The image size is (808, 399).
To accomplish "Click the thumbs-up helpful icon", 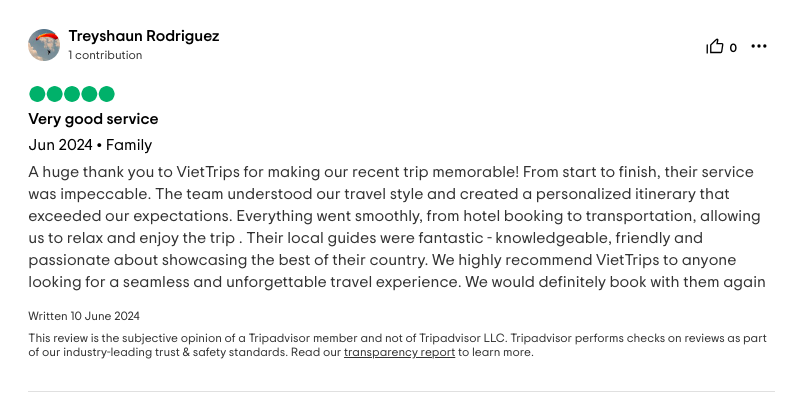I will pyautogui.click(x=715, y=47).
